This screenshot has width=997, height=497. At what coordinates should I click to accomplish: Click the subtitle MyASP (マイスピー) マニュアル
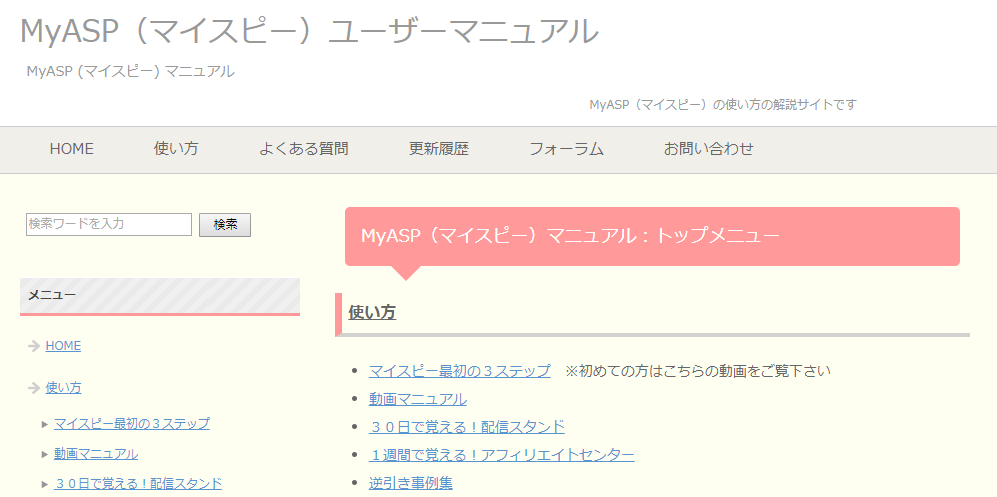click(130, 72)
